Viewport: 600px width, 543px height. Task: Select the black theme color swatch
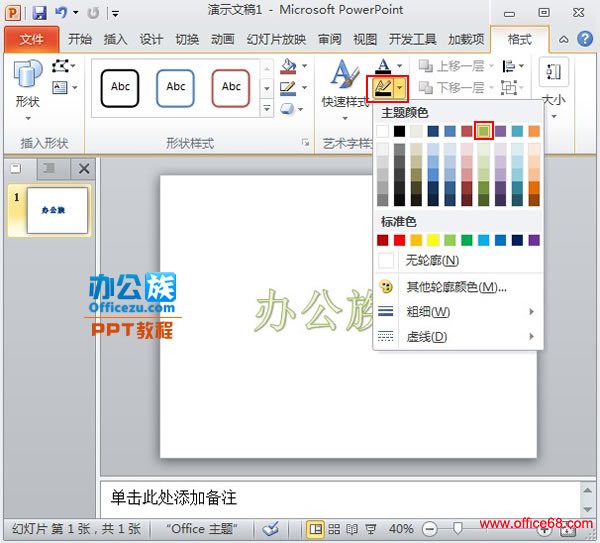tap(399, 131)
